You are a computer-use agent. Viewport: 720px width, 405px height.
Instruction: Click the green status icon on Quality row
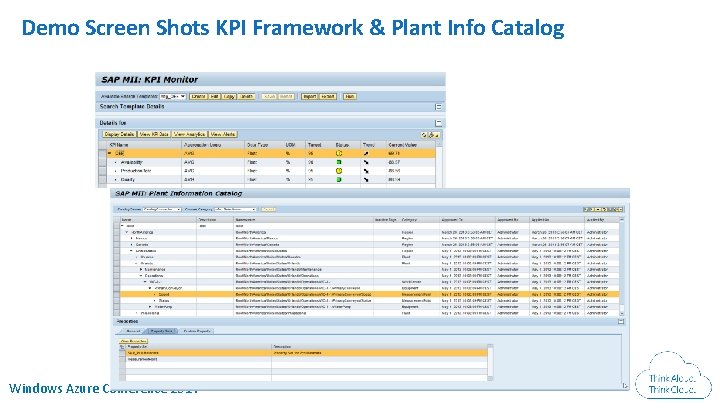click(339, 180)
